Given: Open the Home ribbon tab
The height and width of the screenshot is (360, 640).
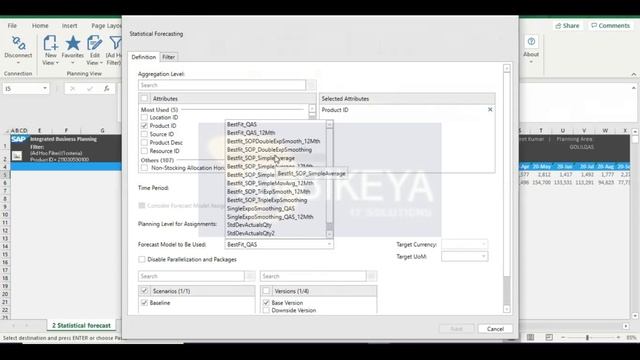Looking at the screenshot, I should [x=40, y=26].
